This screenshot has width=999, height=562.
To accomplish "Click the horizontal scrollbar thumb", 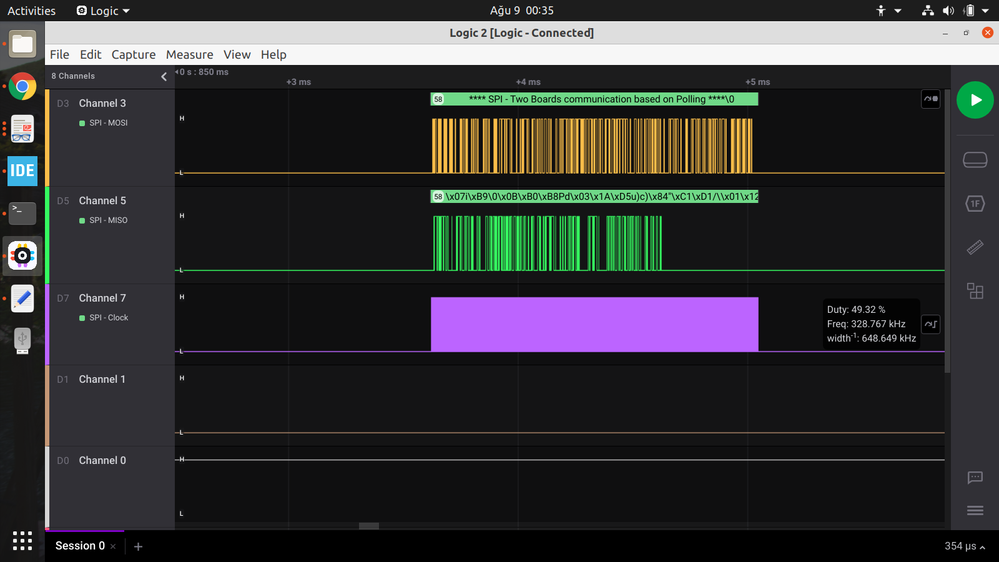I will [x=369, y=526].
